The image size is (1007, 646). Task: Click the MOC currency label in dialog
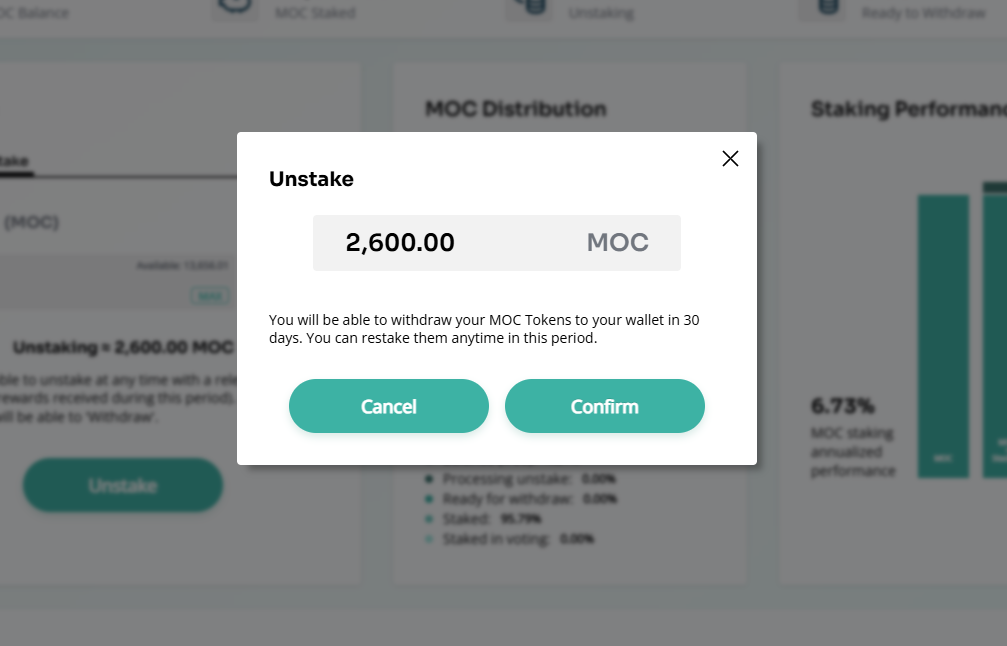pyautogui.click(x=617, y=243)
